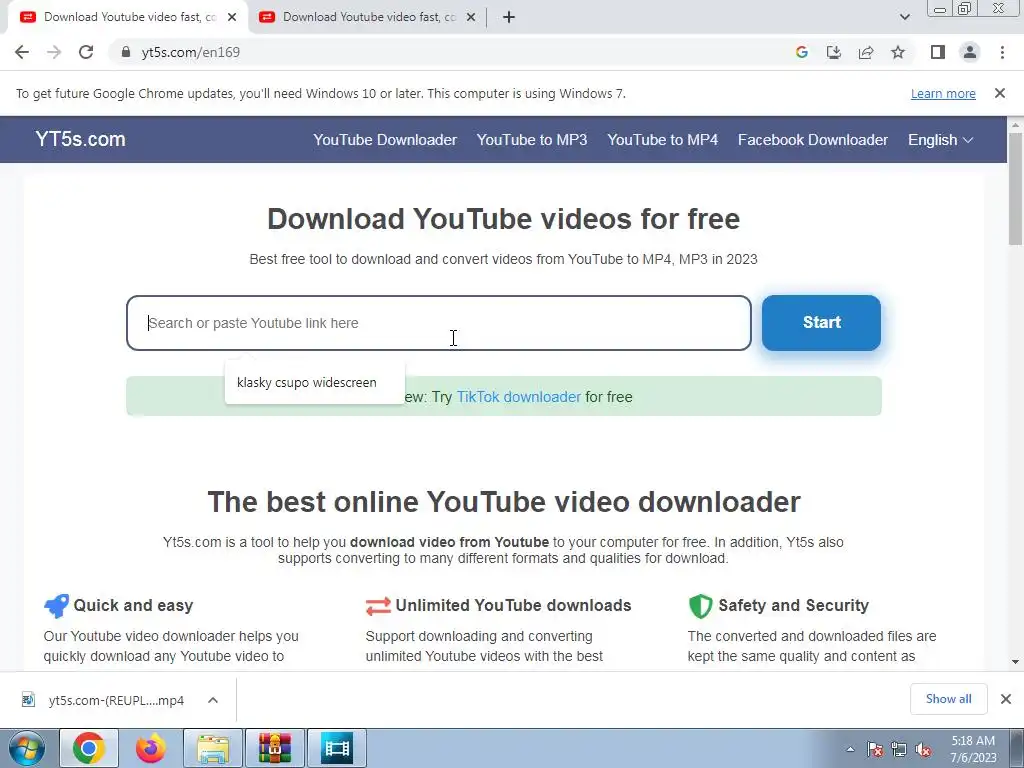This screenshot has width=1024, height=768.
Task: Click the Quick and easy heading text
Action: coord(133,605)
